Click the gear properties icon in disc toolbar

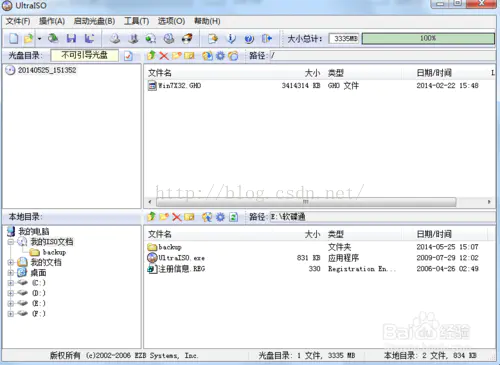coord(220,55)
